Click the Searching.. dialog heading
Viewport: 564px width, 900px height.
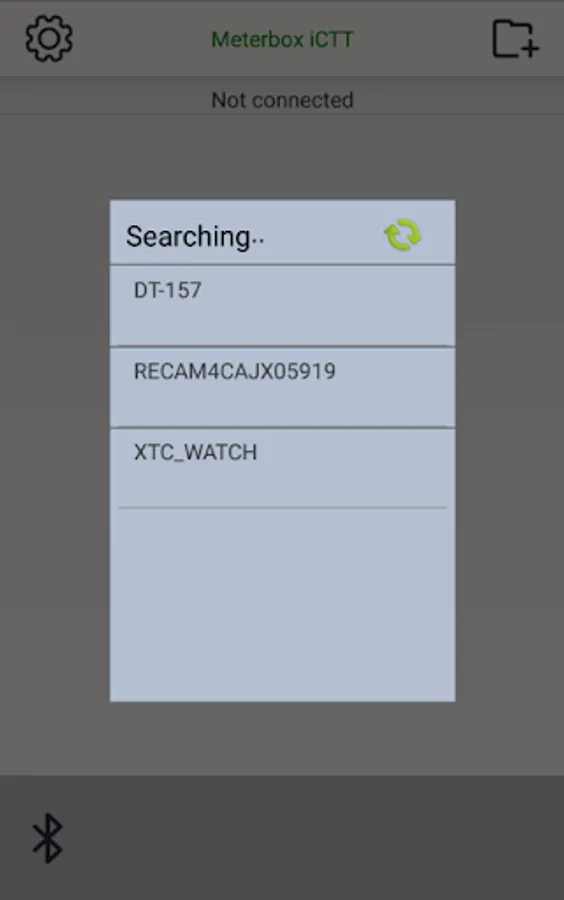click(195, 236)
